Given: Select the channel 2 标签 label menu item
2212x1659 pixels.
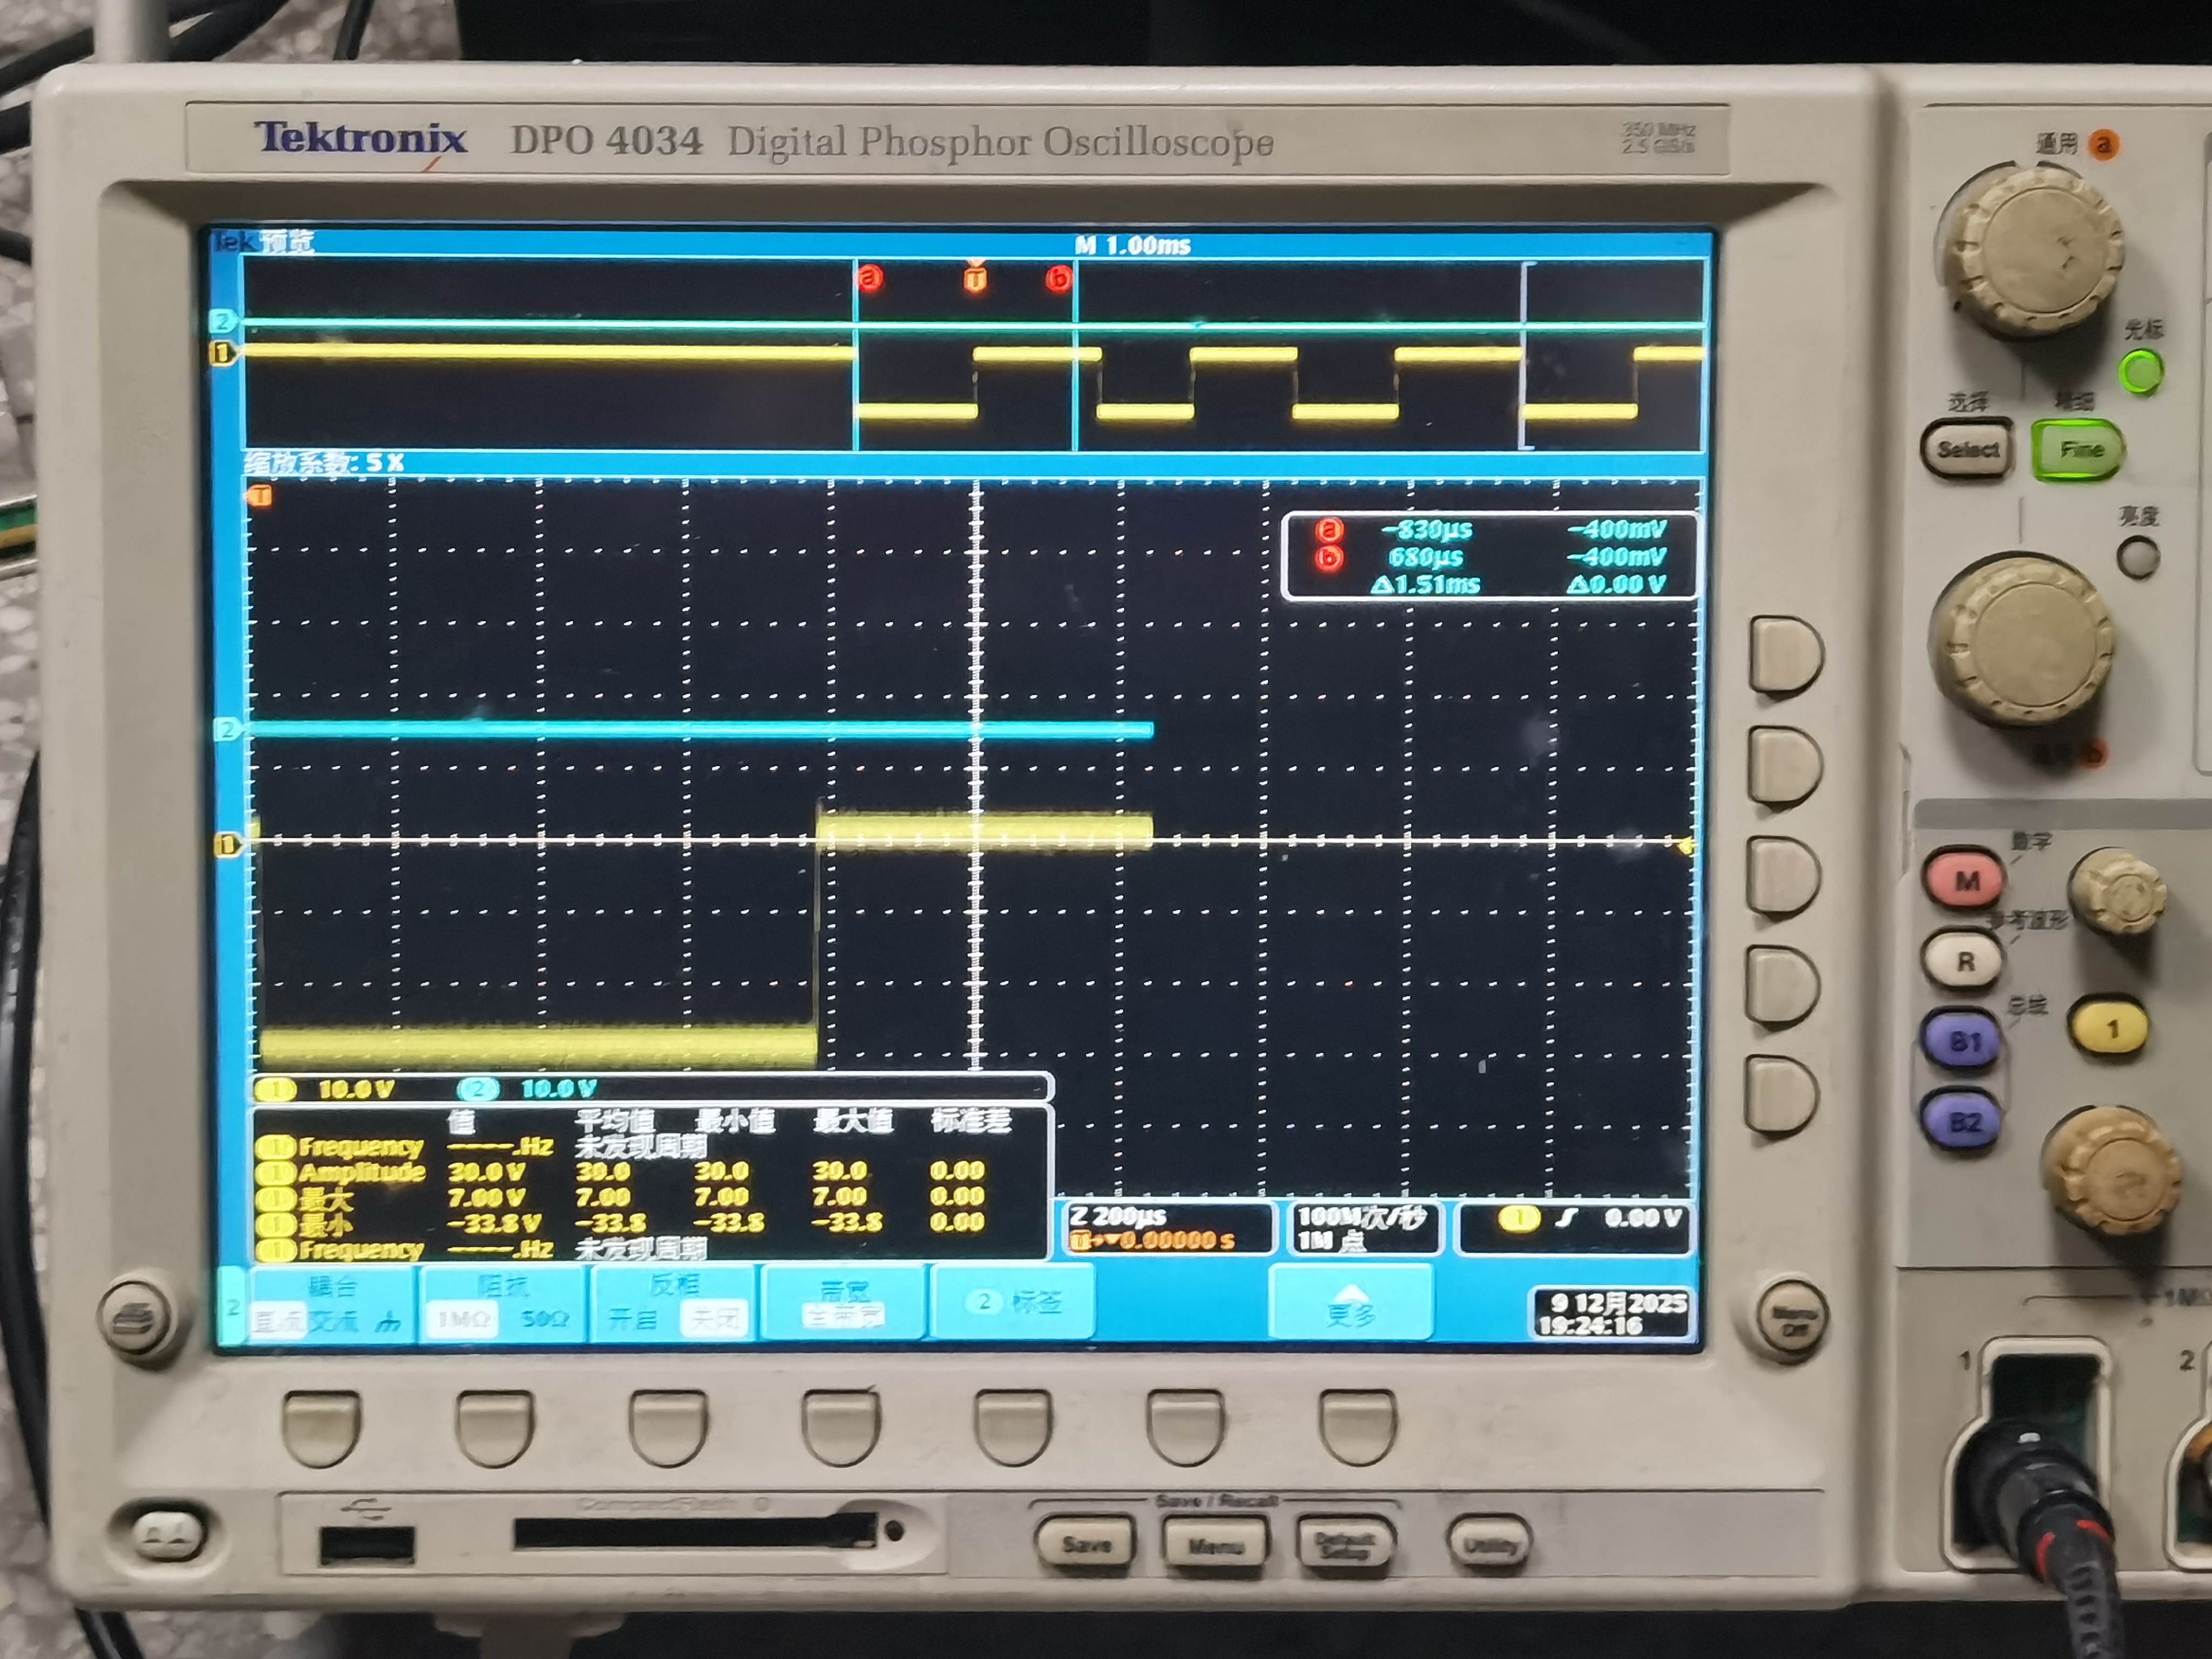Looking at the screenshot, I should tap(1012, 1301).
